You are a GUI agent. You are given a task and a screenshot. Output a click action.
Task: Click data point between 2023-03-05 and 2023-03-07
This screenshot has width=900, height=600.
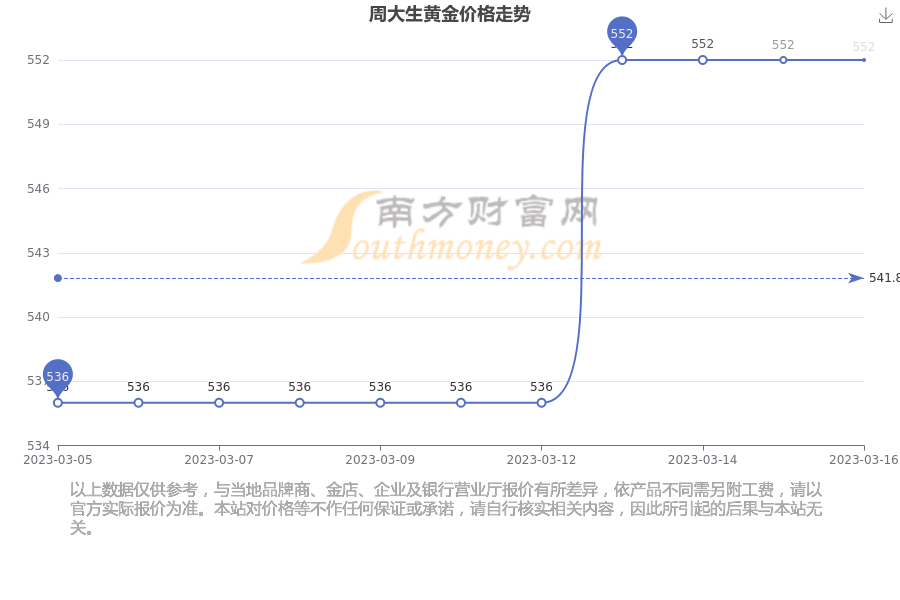pos(138,403)
